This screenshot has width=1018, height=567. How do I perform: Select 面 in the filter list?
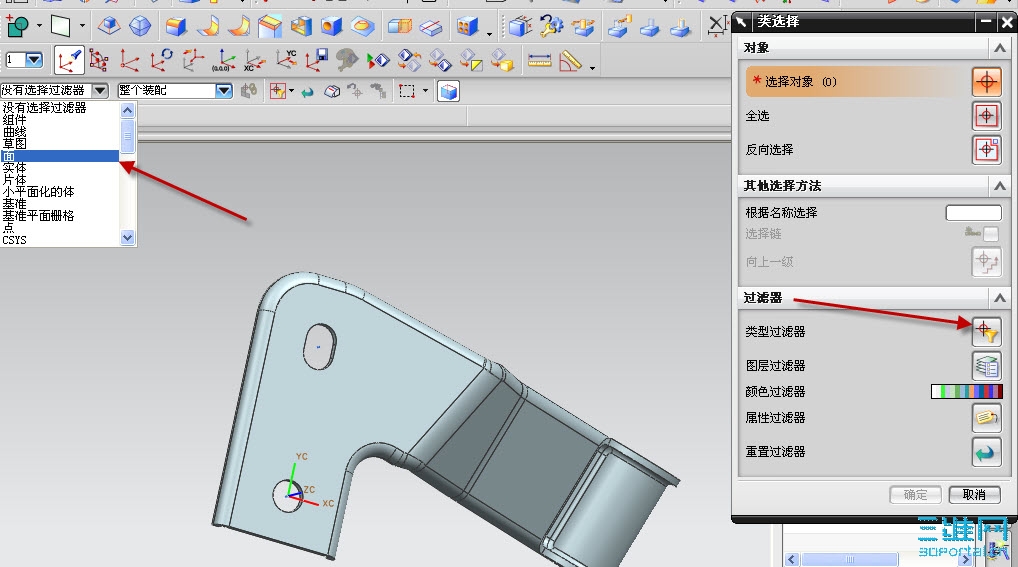click(60, 156)
